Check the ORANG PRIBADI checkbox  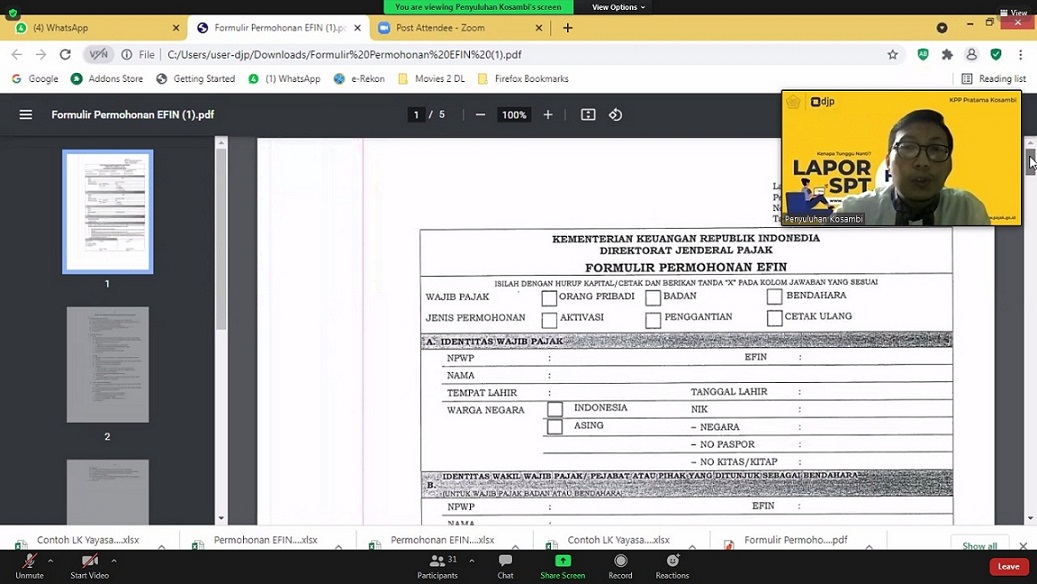point(549,298)
